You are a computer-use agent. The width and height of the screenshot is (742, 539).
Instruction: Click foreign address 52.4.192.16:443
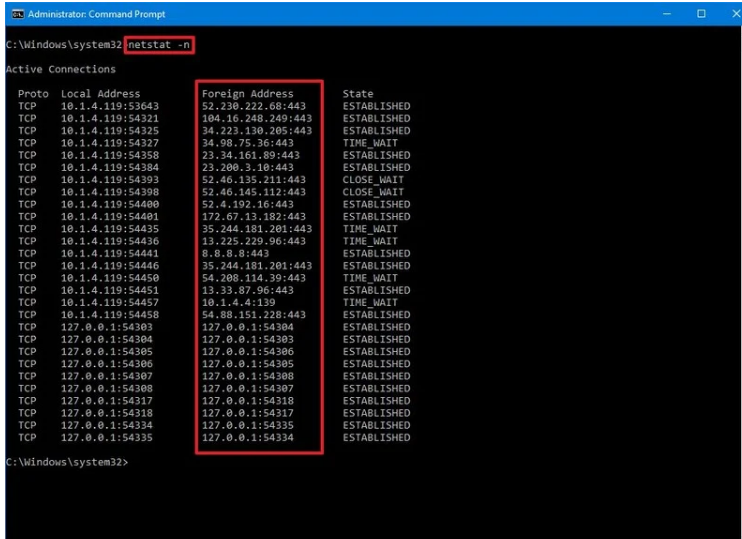click(247, 204)
